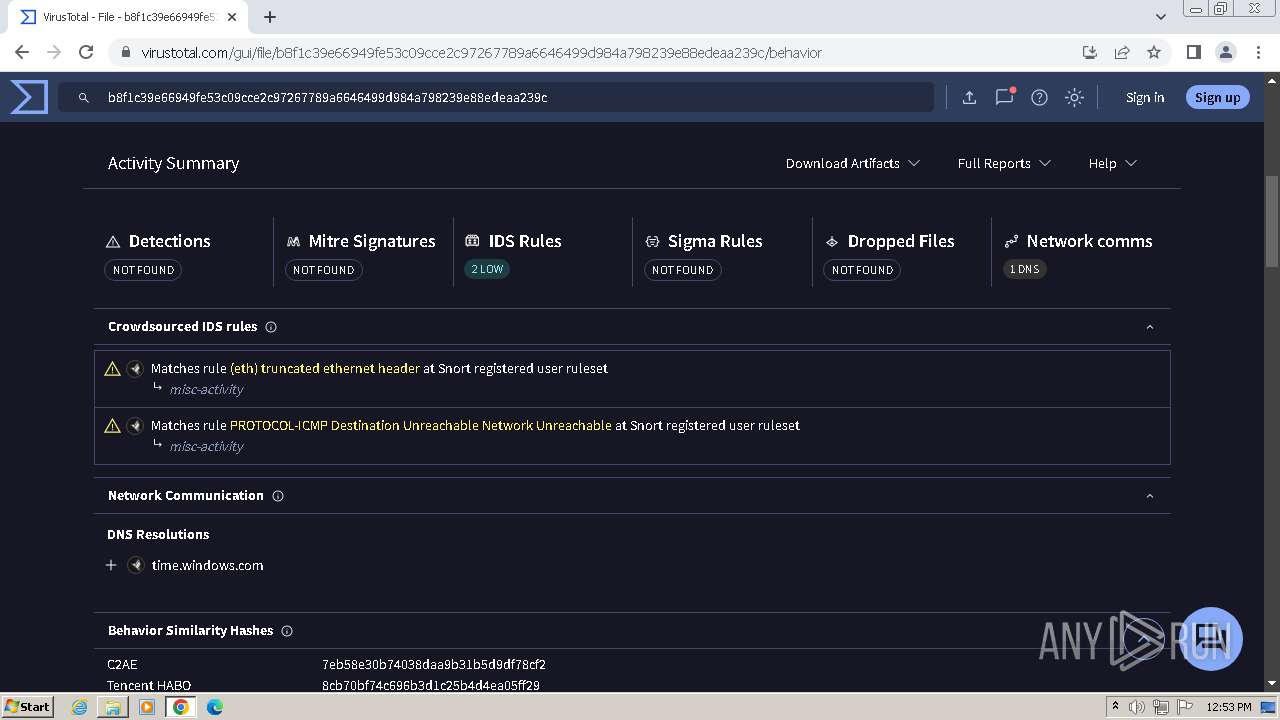Click the misc-activity label under ICMP Destination Unreachable

tap(206, 446)
